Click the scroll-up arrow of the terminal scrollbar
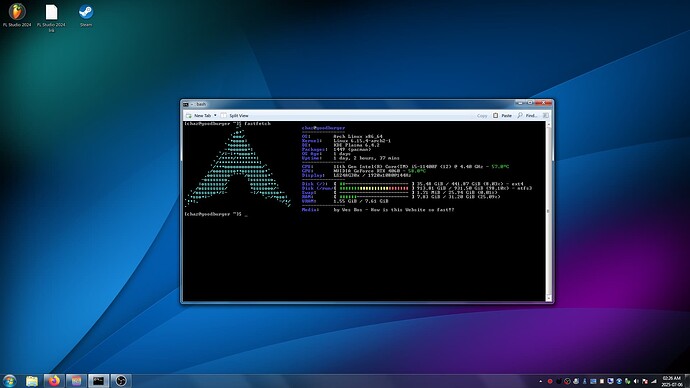Viewport: 690px width, 388px height. (548, 124)
